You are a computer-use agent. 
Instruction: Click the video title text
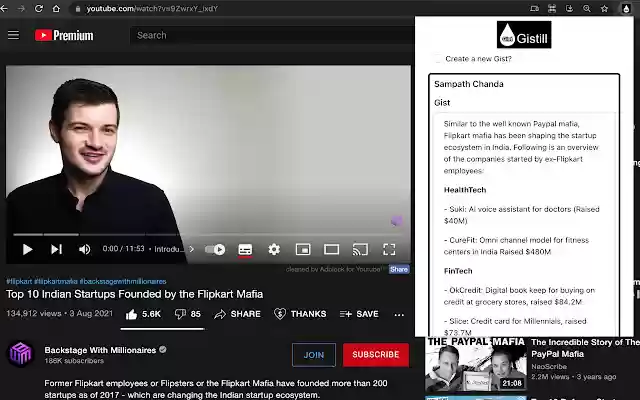(x=134, y=294)
